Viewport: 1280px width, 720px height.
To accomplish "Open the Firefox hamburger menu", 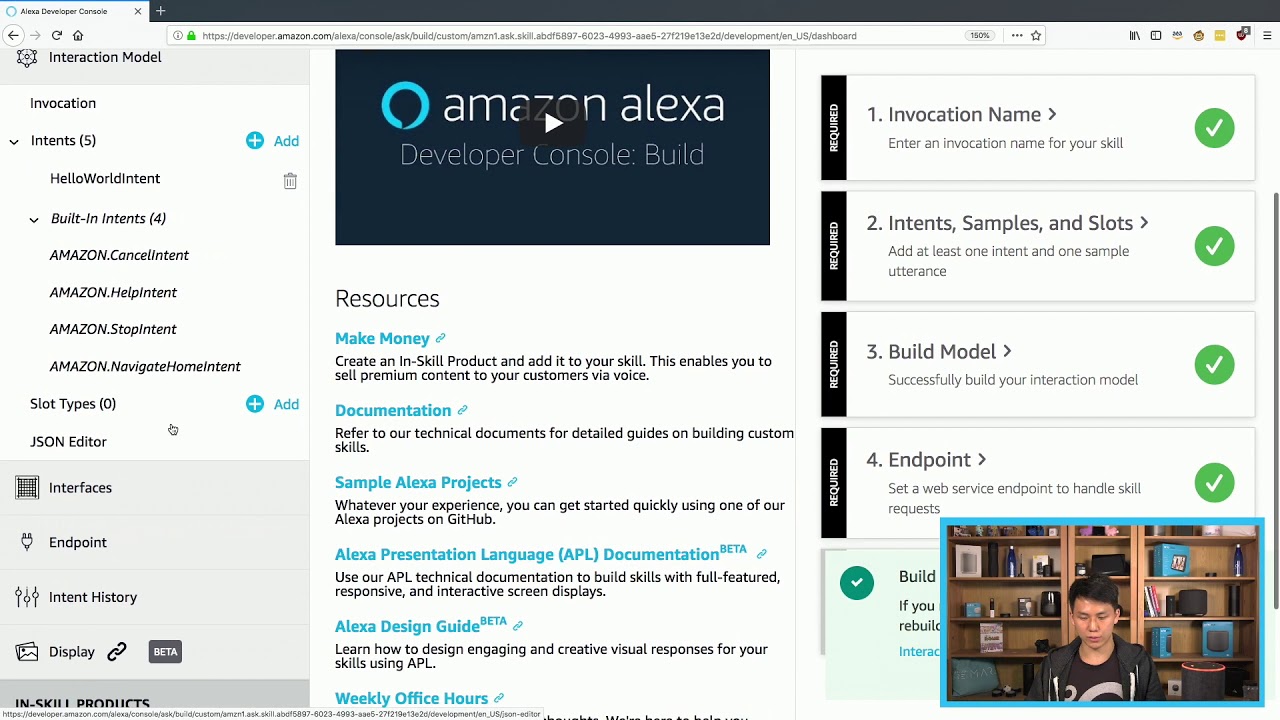I will click(1266, 35).
